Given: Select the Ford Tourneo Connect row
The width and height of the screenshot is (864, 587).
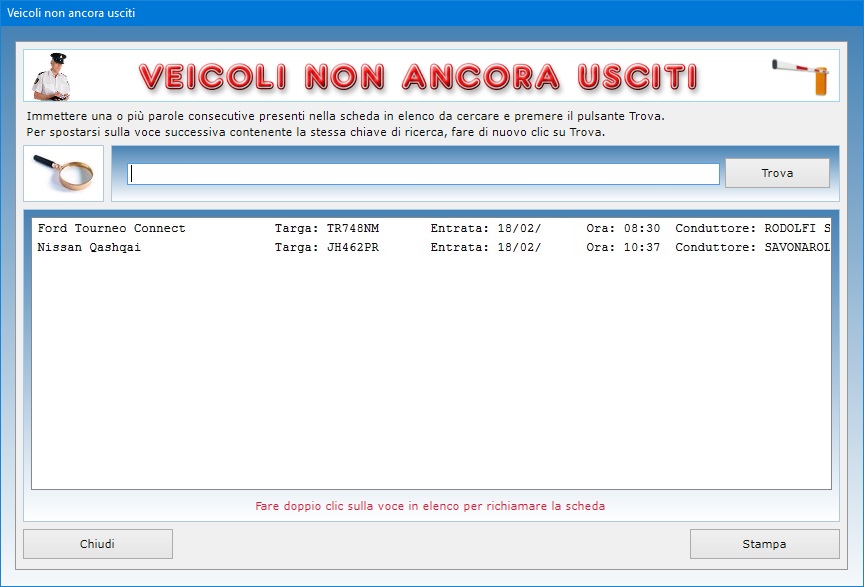Looking at the screenshot, I should pyautogui.click(x=431, y=228).
